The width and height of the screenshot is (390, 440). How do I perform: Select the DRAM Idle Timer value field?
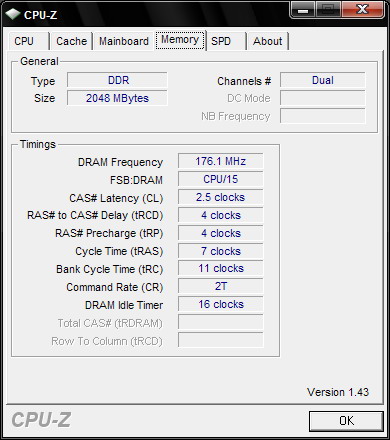(221, 304)
